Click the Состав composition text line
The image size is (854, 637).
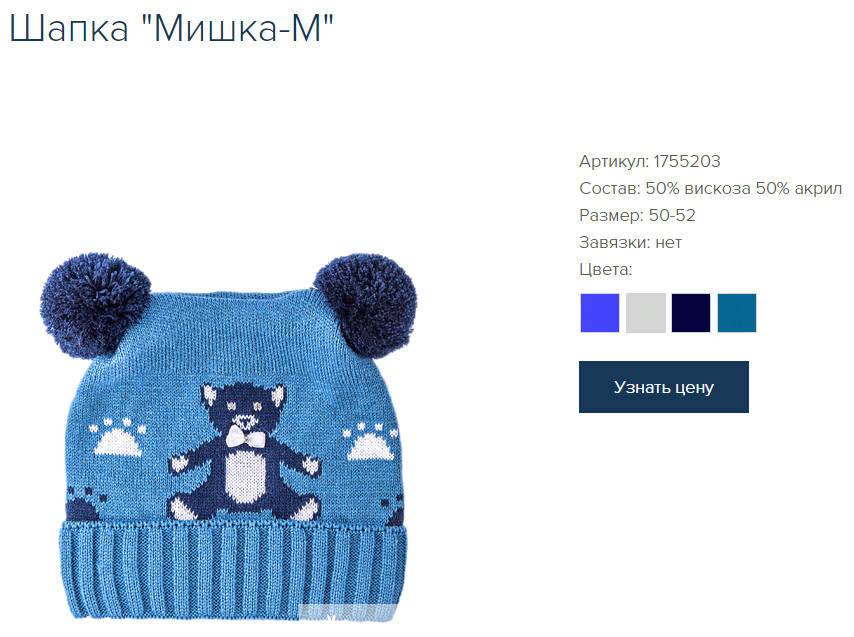click(x=710, y=188)
